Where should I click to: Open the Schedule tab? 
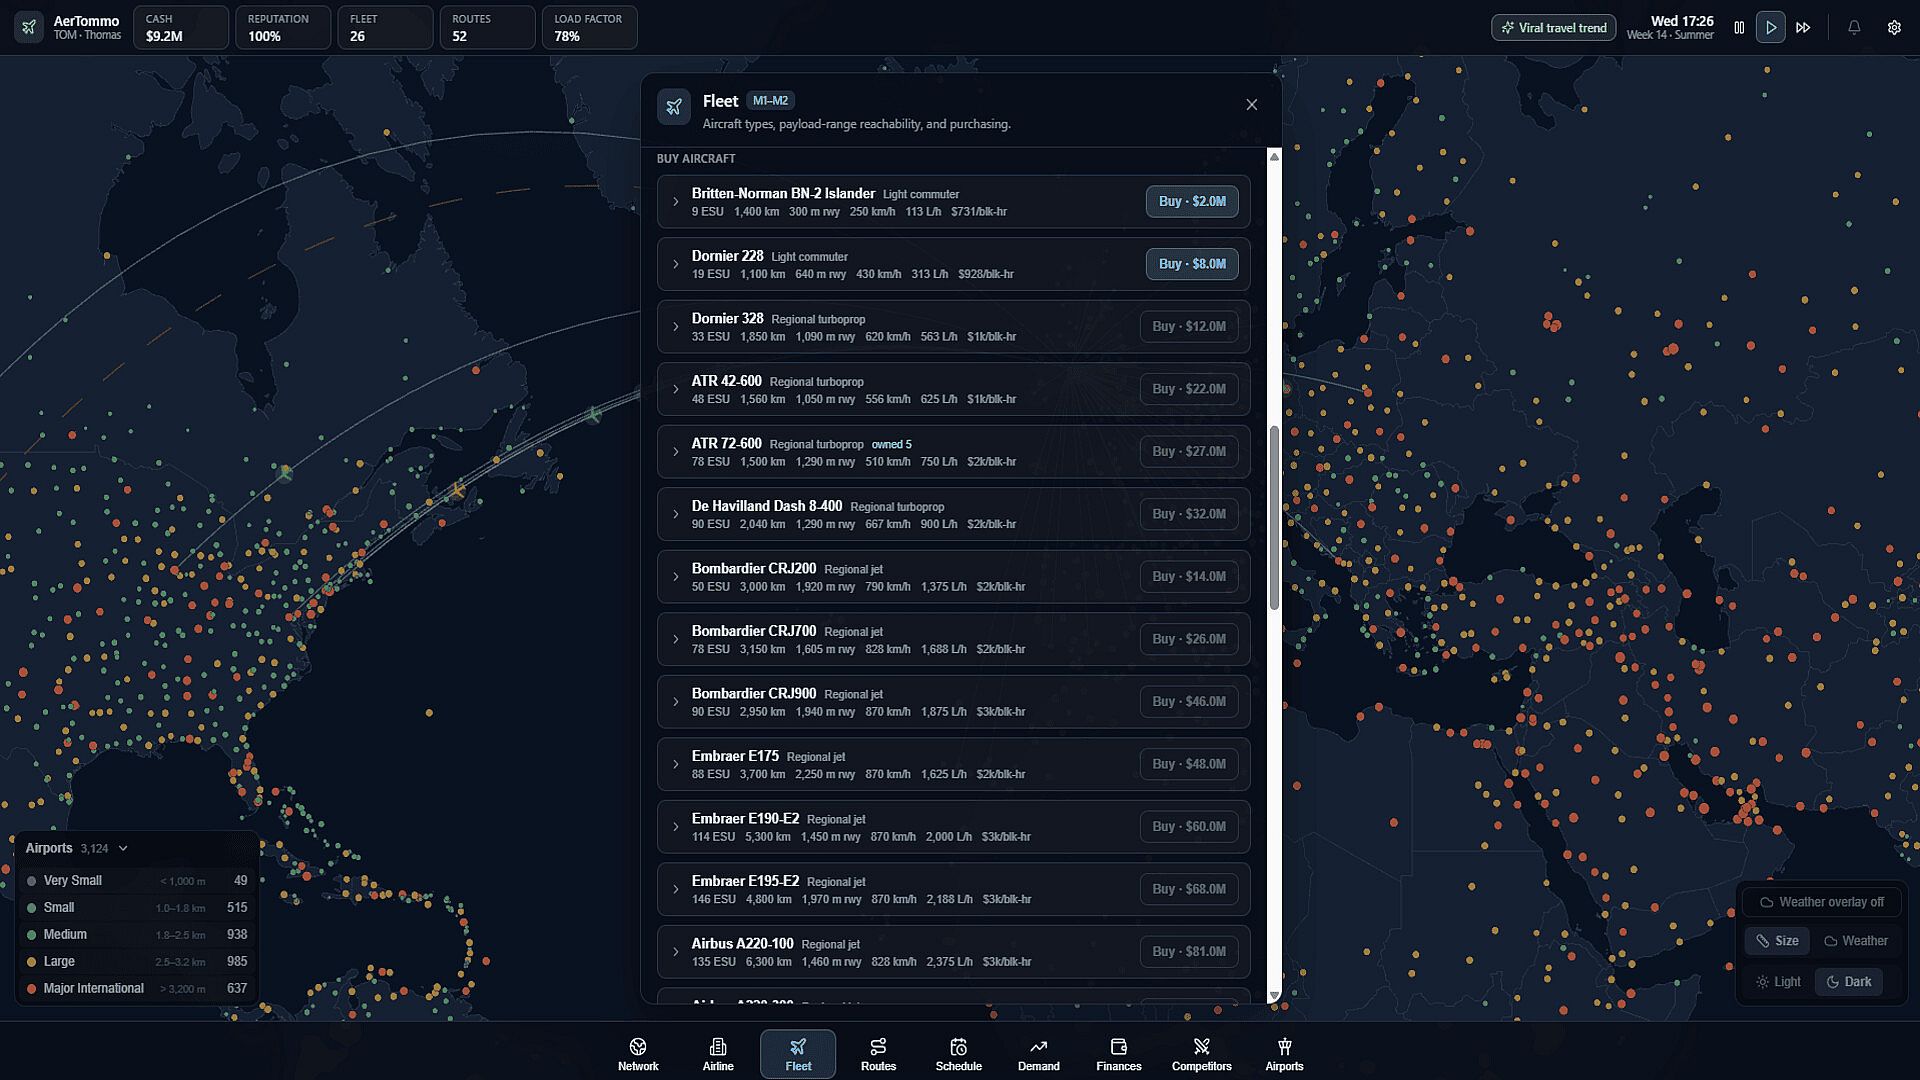pos(958,1054)
